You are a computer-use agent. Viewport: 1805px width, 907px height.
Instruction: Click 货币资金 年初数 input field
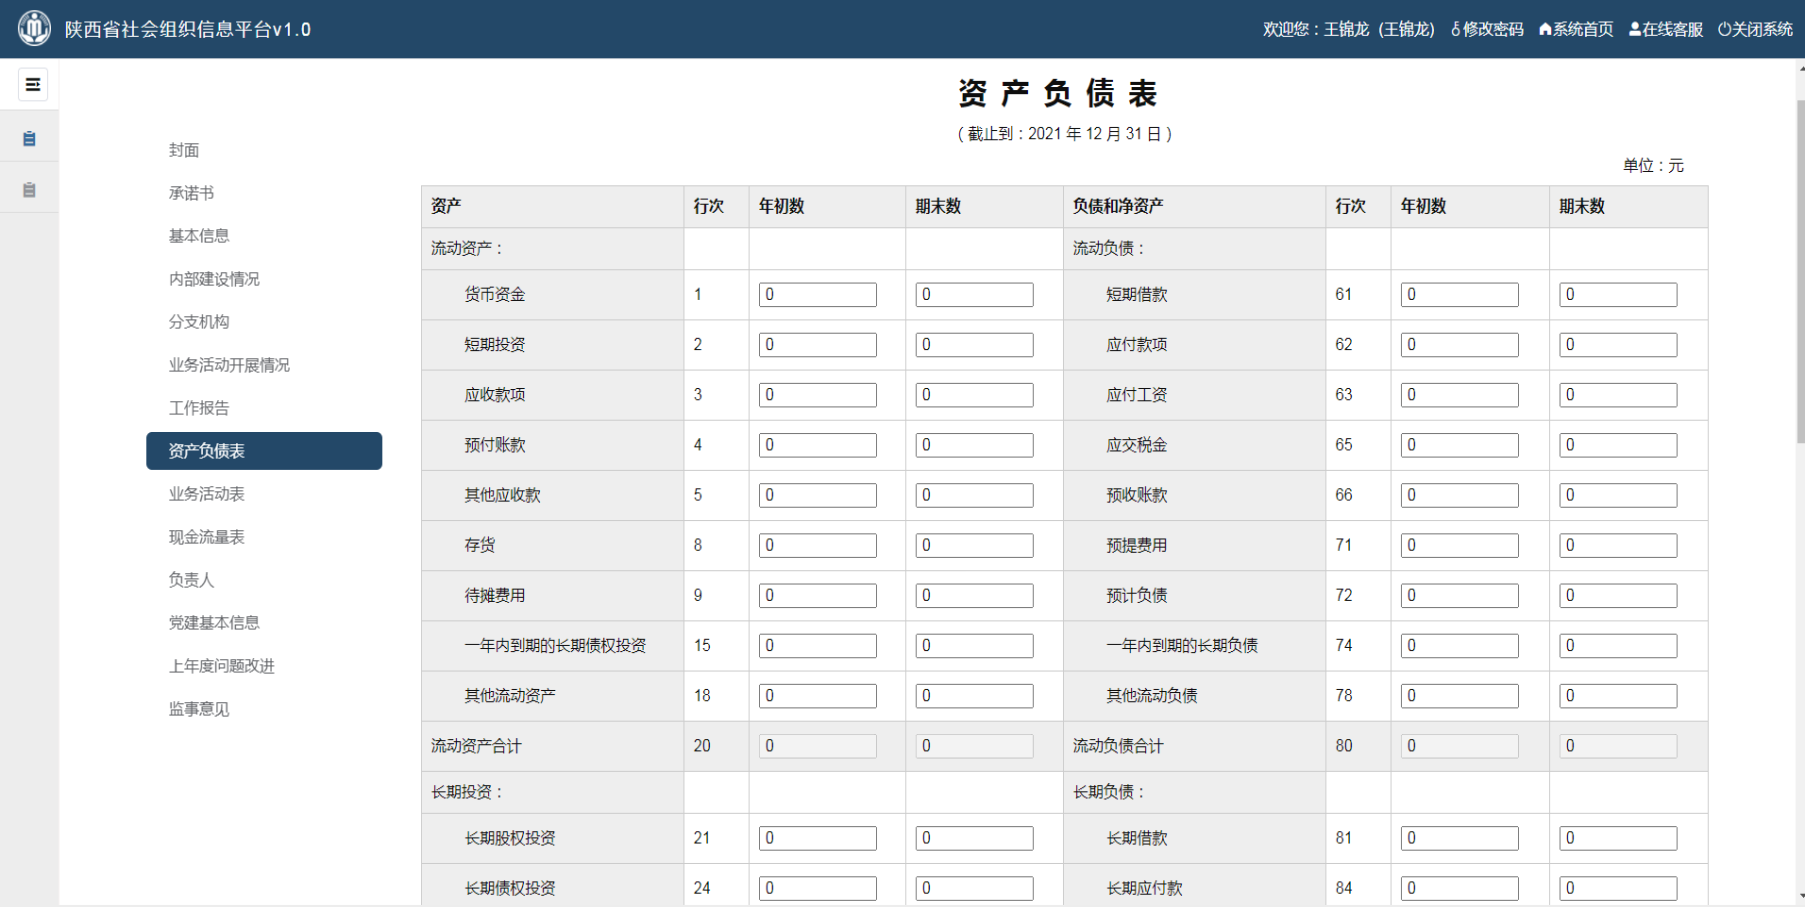point(817,295)
